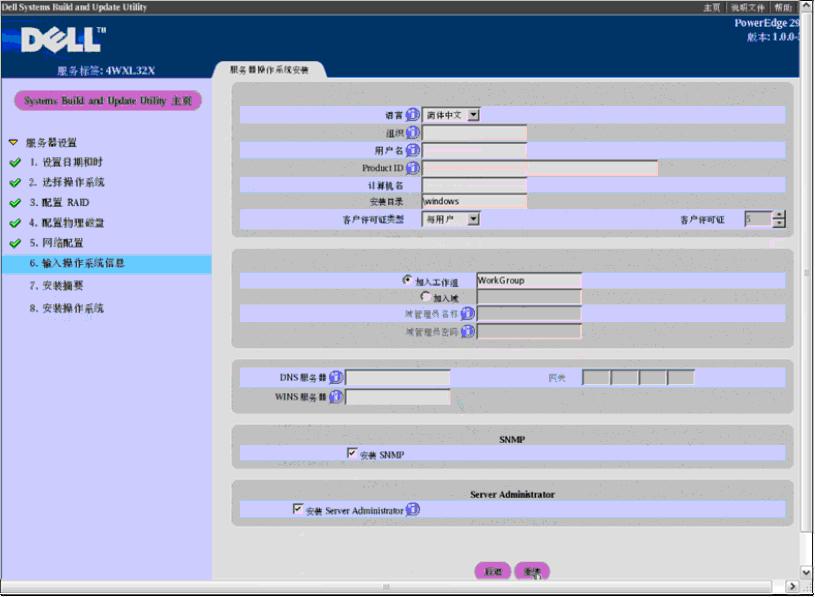This screenshot has height=597, width=815.
Task: Click the green checkmark for step 4
Action: pyautogui.click(x=15, y=223)
